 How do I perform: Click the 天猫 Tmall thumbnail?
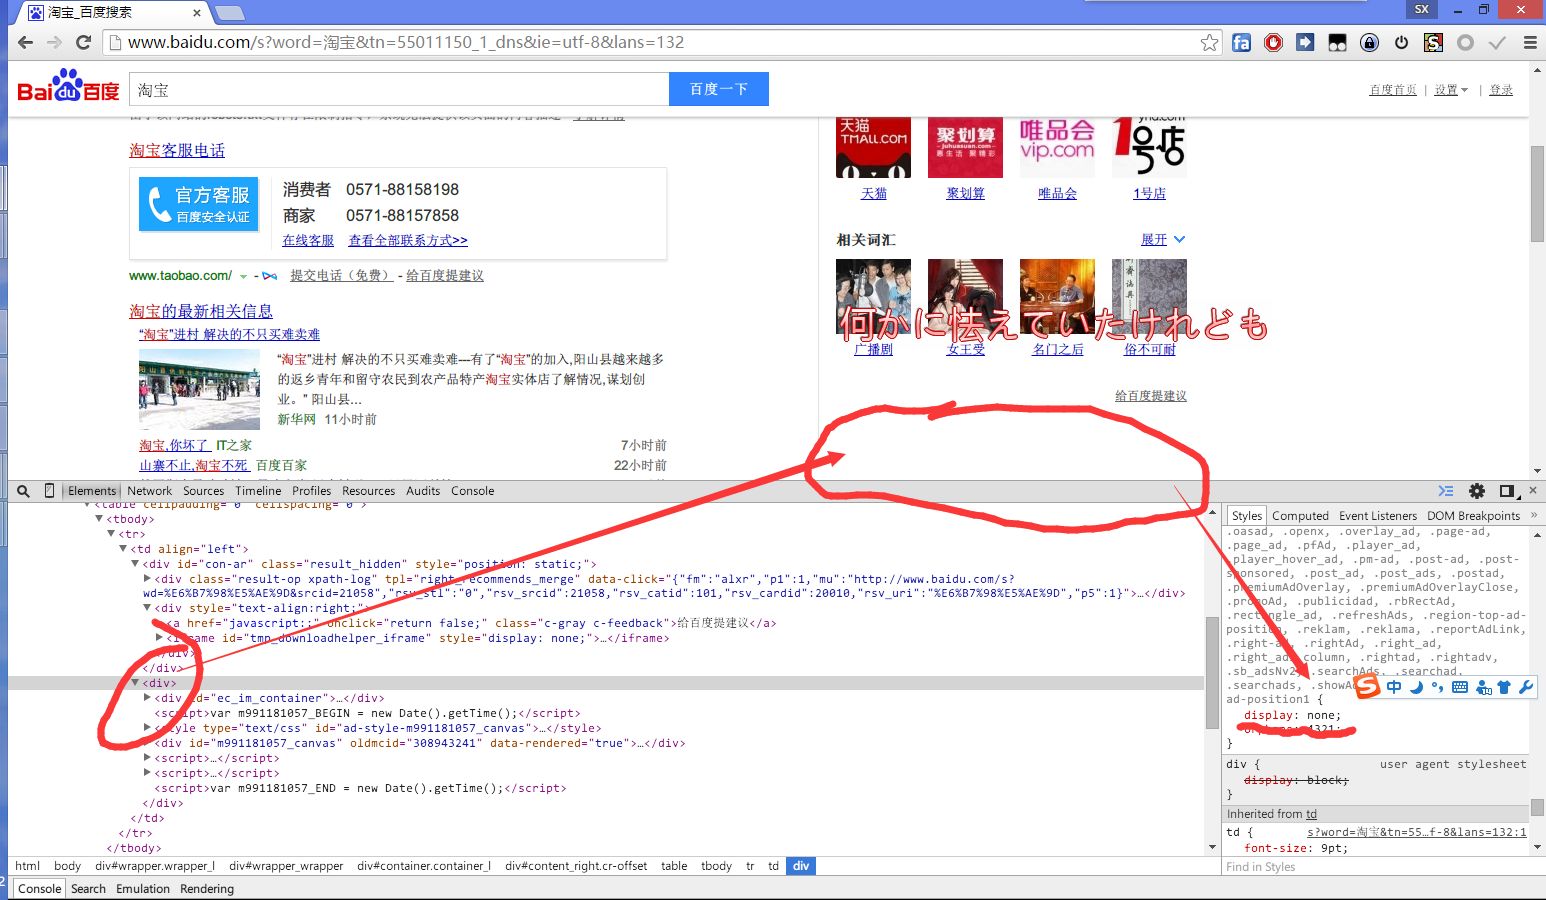click(x=873, y=148)
